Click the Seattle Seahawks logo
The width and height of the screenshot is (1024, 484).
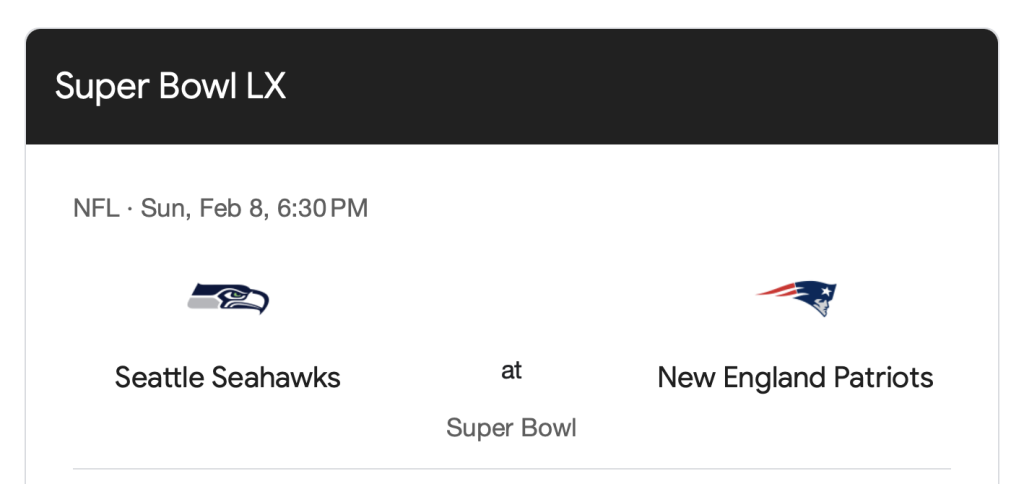[228, 298]
